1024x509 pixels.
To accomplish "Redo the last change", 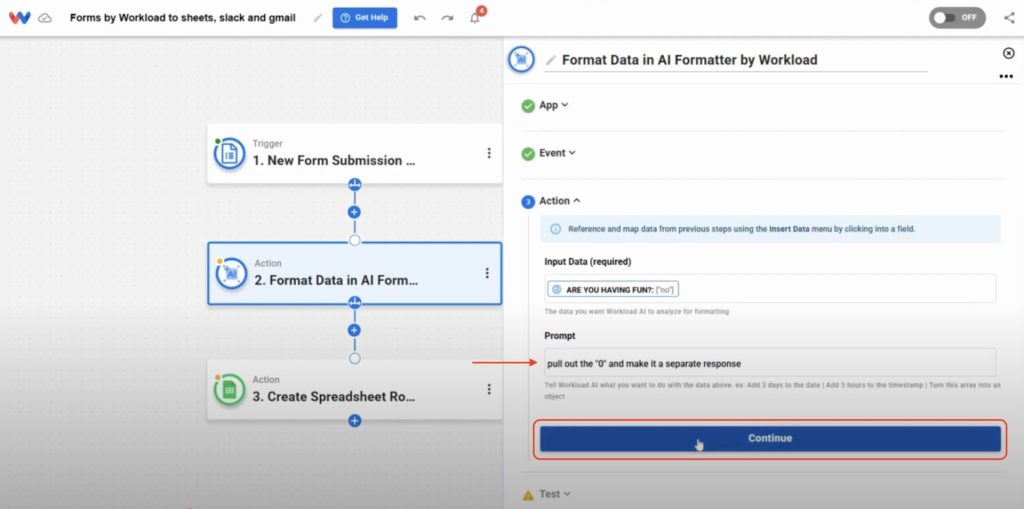I will tap(447, 18).
